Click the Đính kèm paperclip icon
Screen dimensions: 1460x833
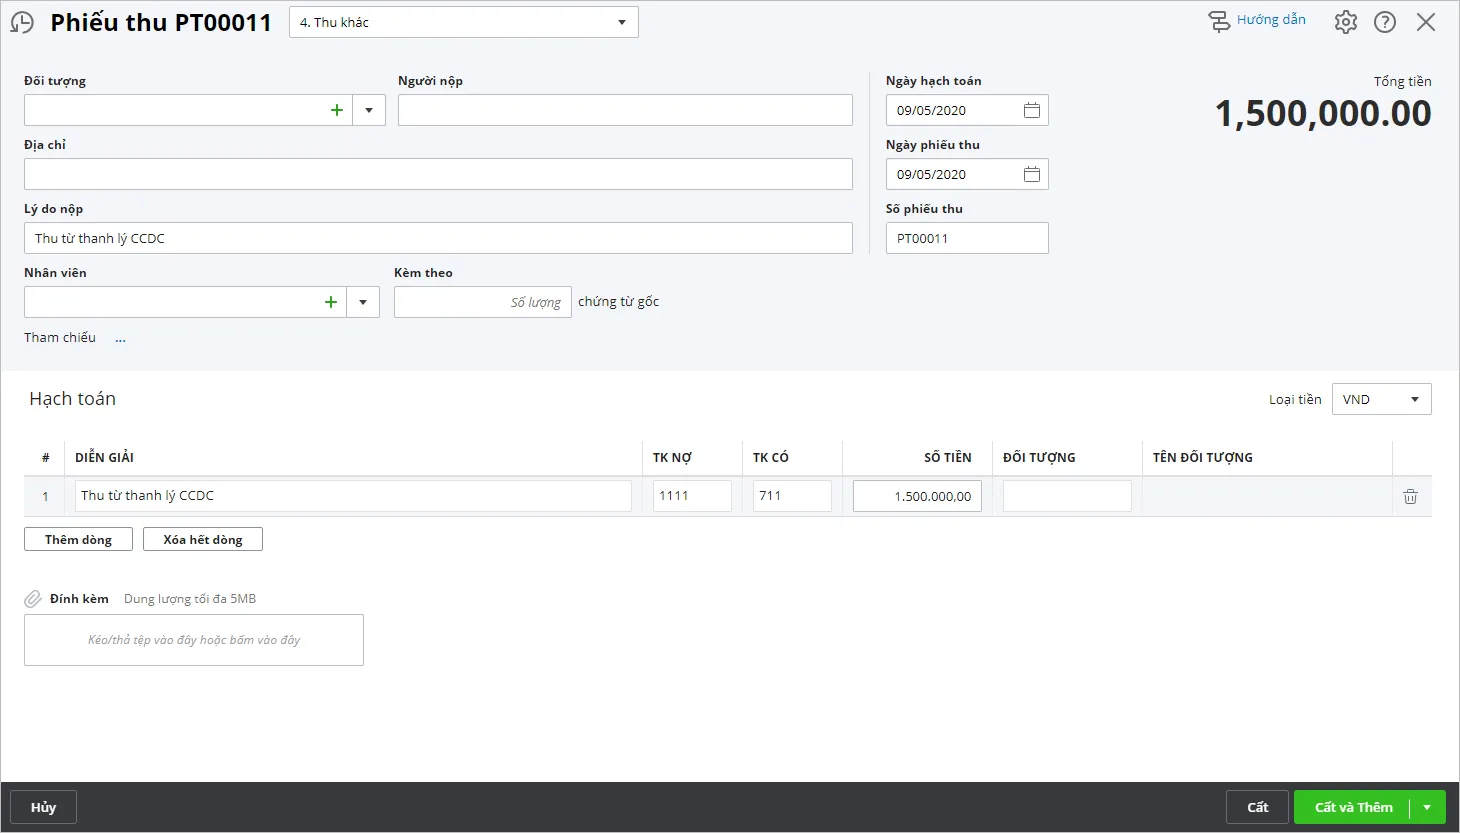point(33,599)
